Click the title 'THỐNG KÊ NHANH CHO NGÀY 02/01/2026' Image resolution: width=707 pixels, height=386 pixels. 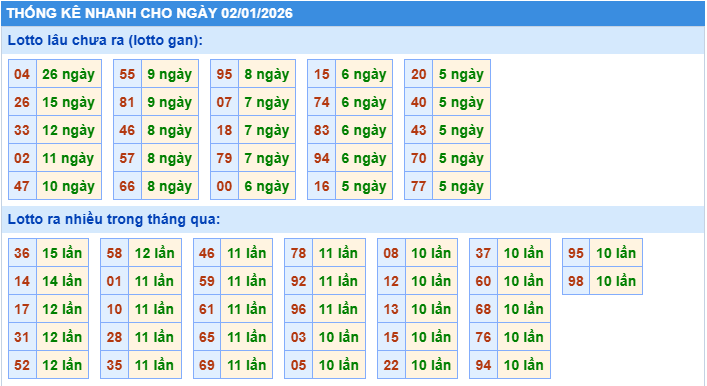pyautogui.click(x=150, y=13)
